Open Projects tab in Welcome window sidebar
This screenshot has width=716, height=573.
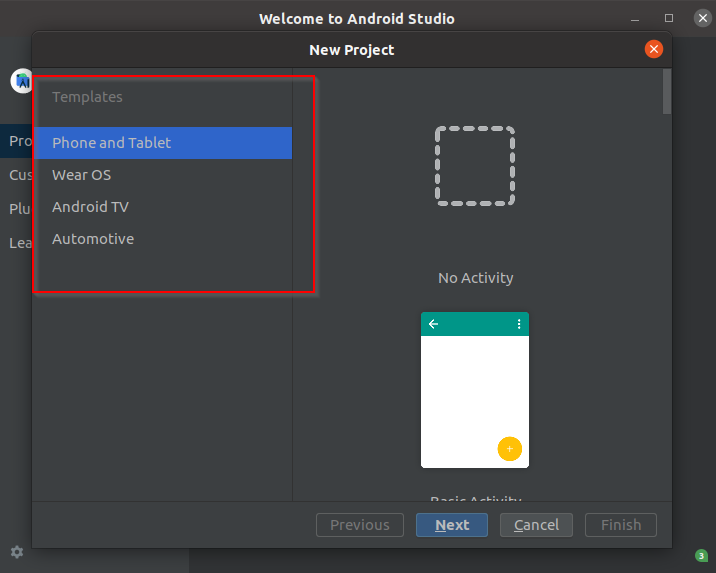tap(16, 141)
